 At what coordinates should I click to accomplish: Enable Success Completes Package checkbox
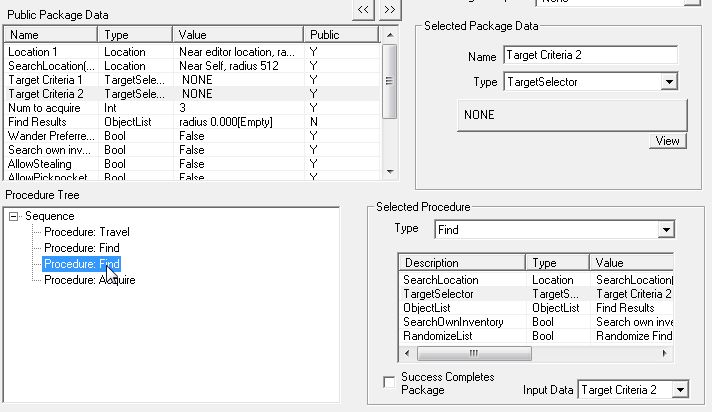pos(390,383)
